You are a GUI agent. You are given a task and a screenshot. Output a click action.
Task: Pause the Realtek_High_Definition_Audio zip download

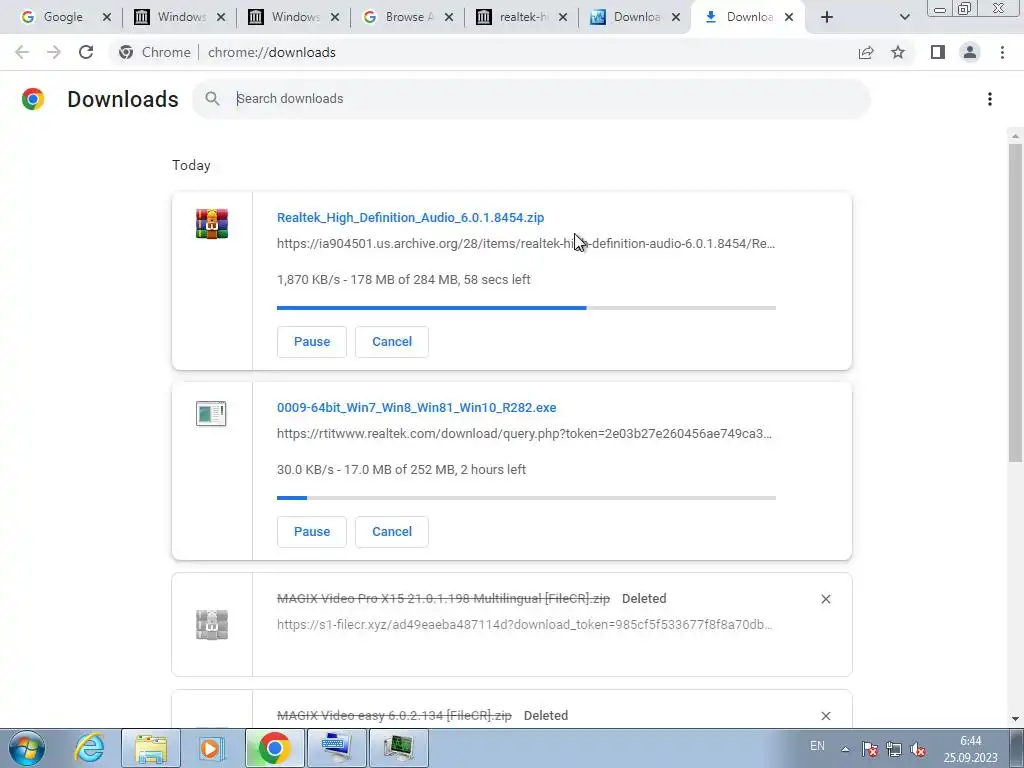click(312, 342)
